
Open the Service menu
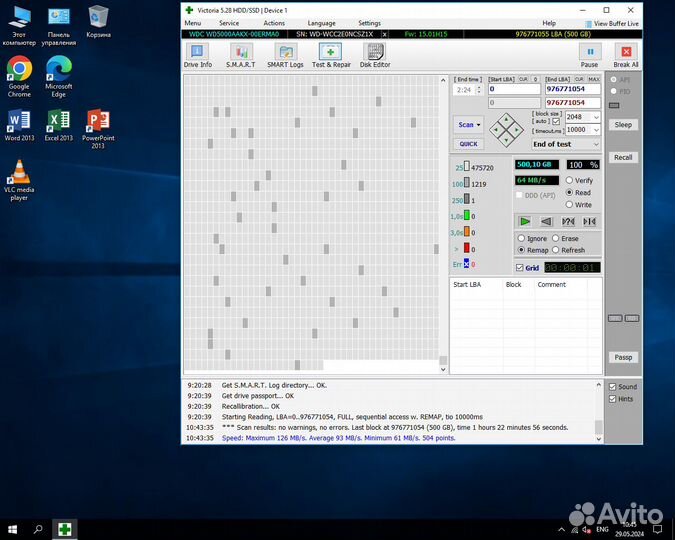[x=229, y=23]
